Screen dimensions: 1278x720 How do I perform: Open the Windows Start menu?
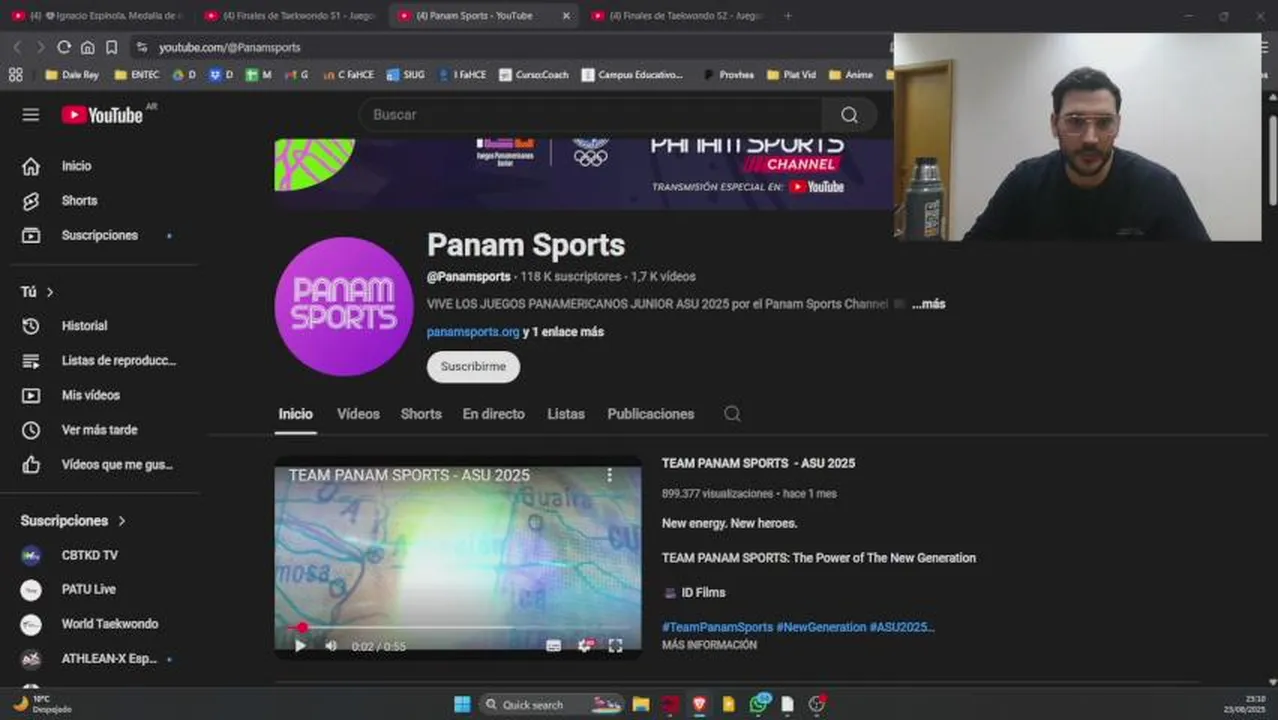click(x=462, y=704)
